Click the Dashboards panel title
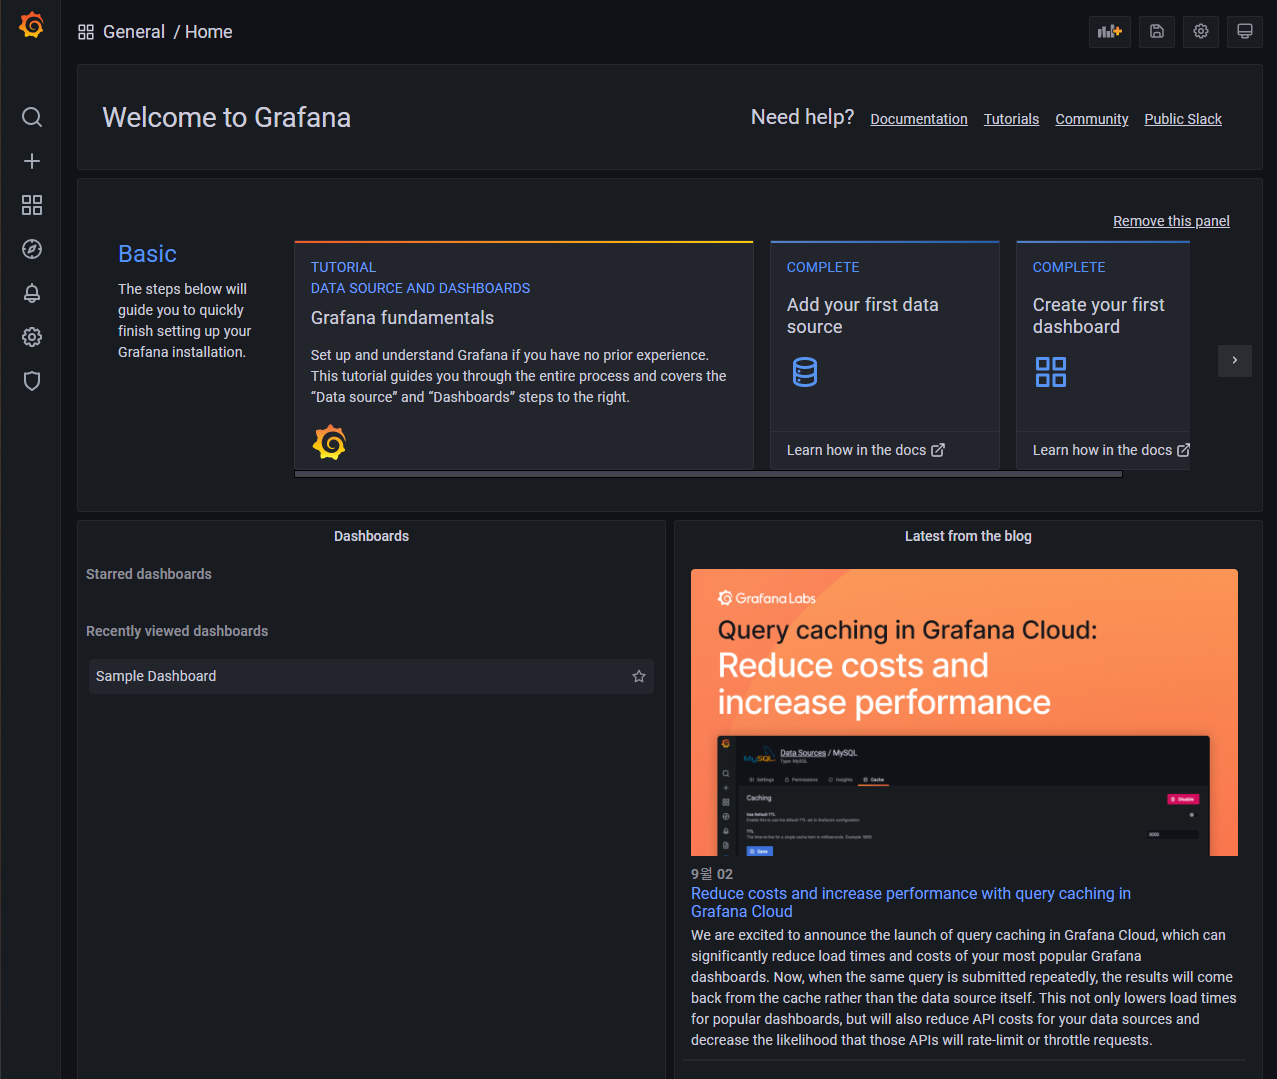 371,536
